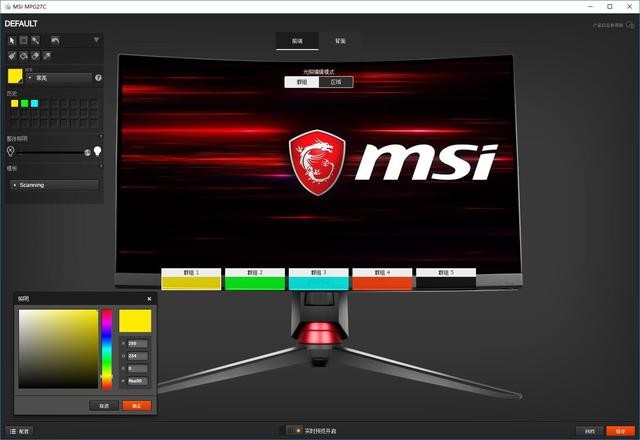Click inside the saturation brightness color field

(58, 349)
